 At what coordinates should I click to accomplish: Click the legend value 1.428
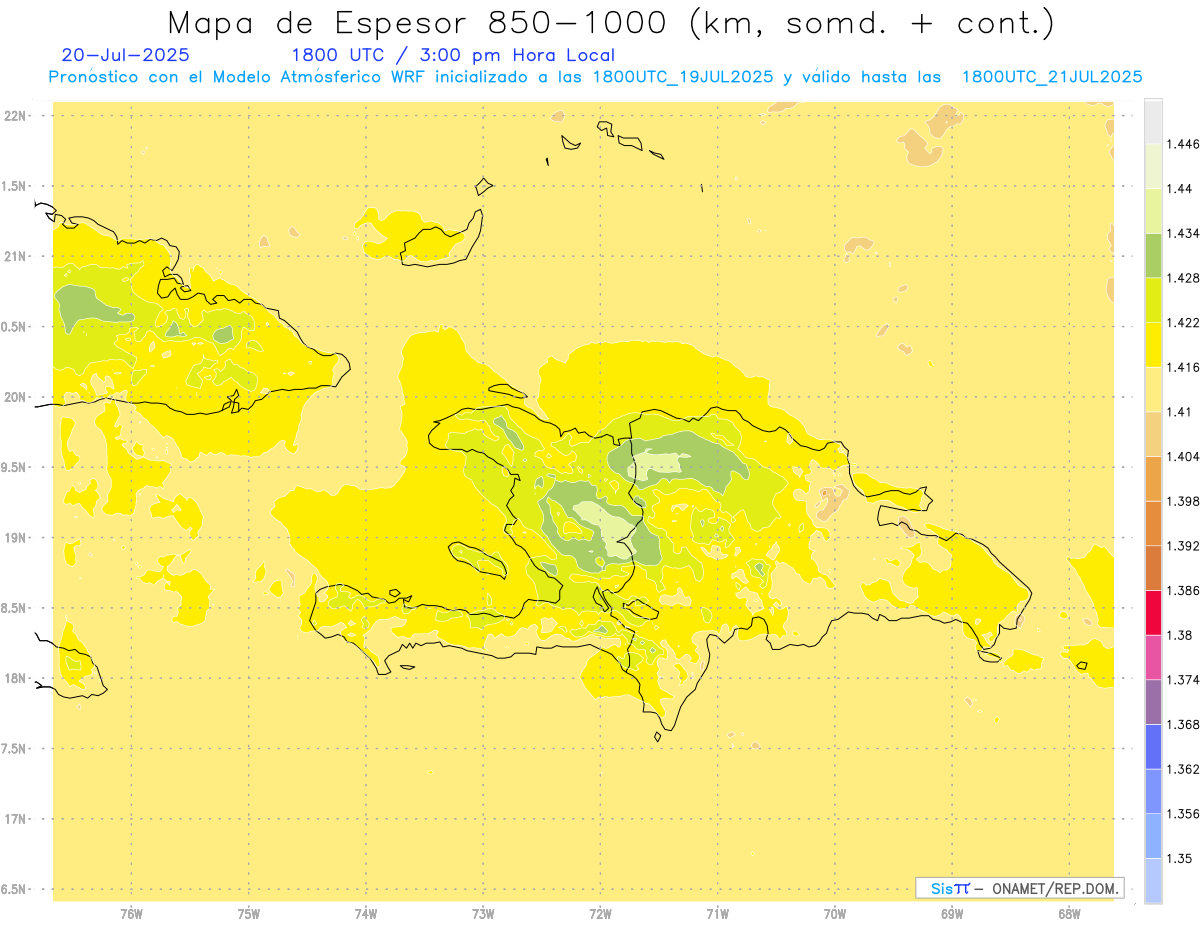coord(1183,278)
